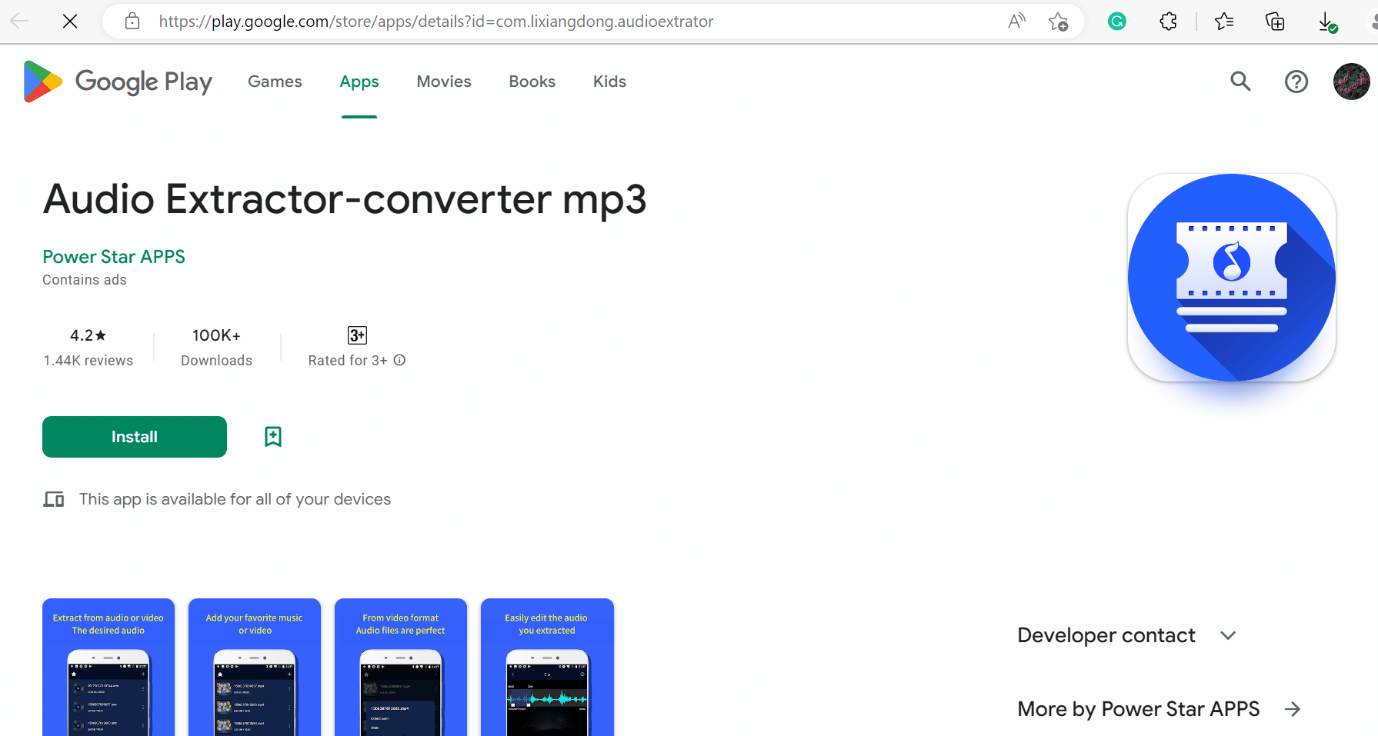Open Google account profile avatar
The height and width of the screenshot is (736, 1378).
click(x=1351, y=82)
